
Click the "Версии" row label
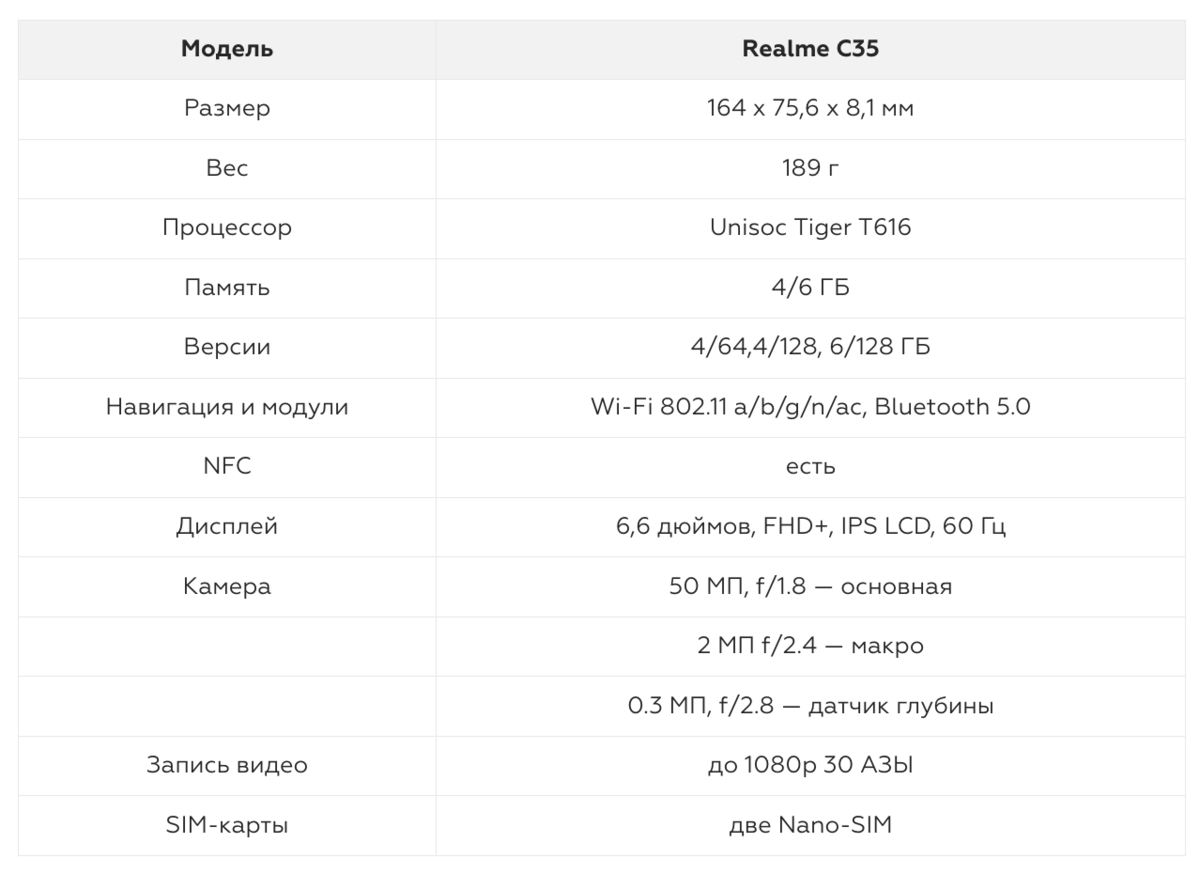pyautogui.click(x=227, y=347)
